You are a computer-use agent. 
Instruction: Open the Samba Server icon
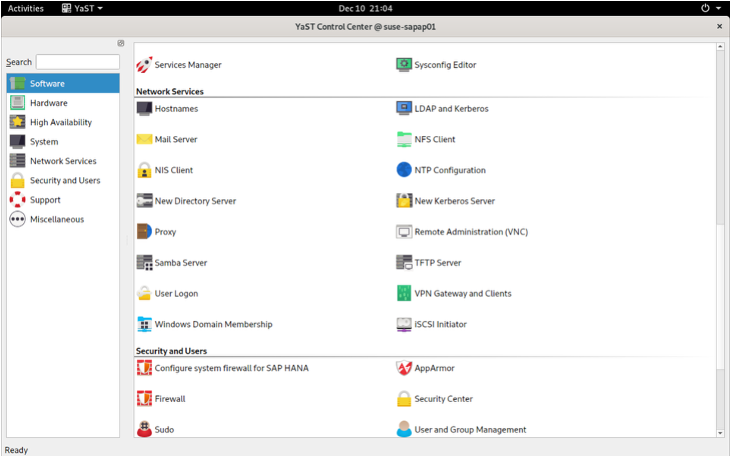[144, 263]
